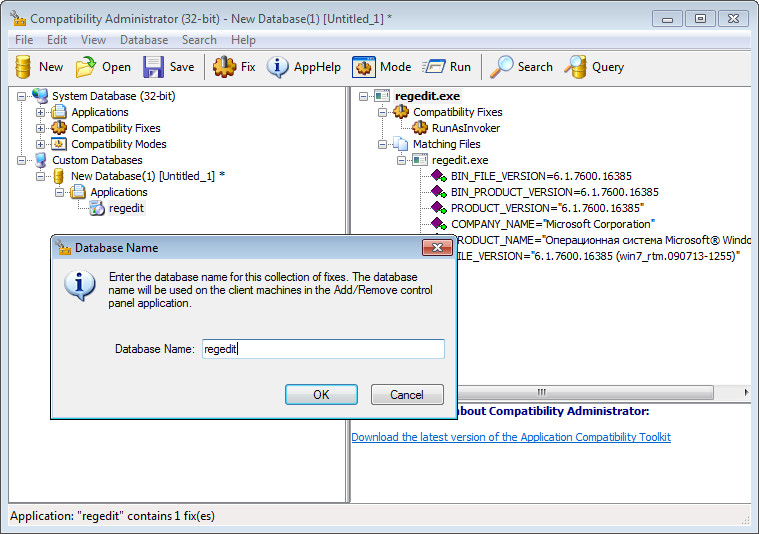759x534 pixels.
Task: Click the Custom Databases icon in tree
Action: [x=41, y=160]
